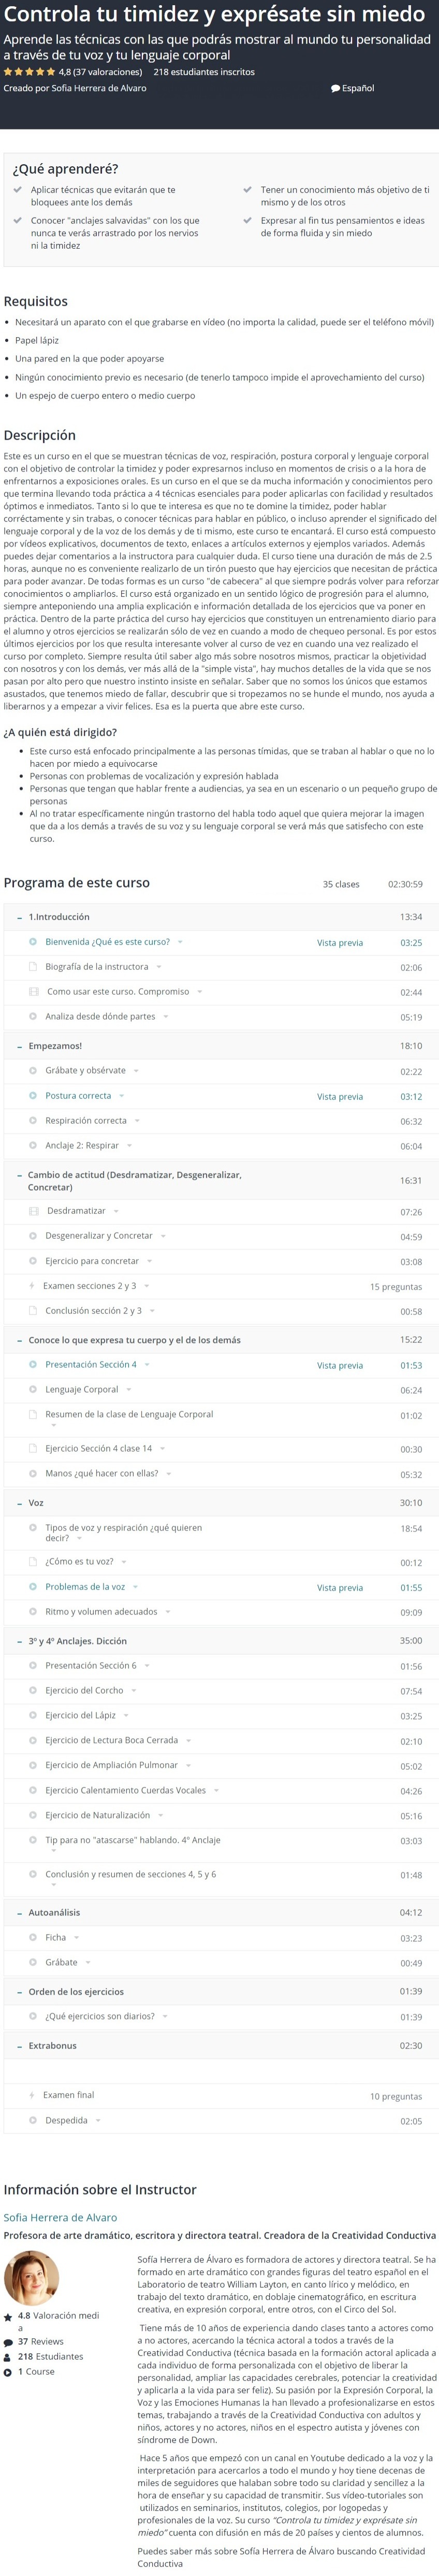439x2576 pixels.
Task: Click the film icon beside Desdramatizar lecture
Action: tap(34, 1210)
